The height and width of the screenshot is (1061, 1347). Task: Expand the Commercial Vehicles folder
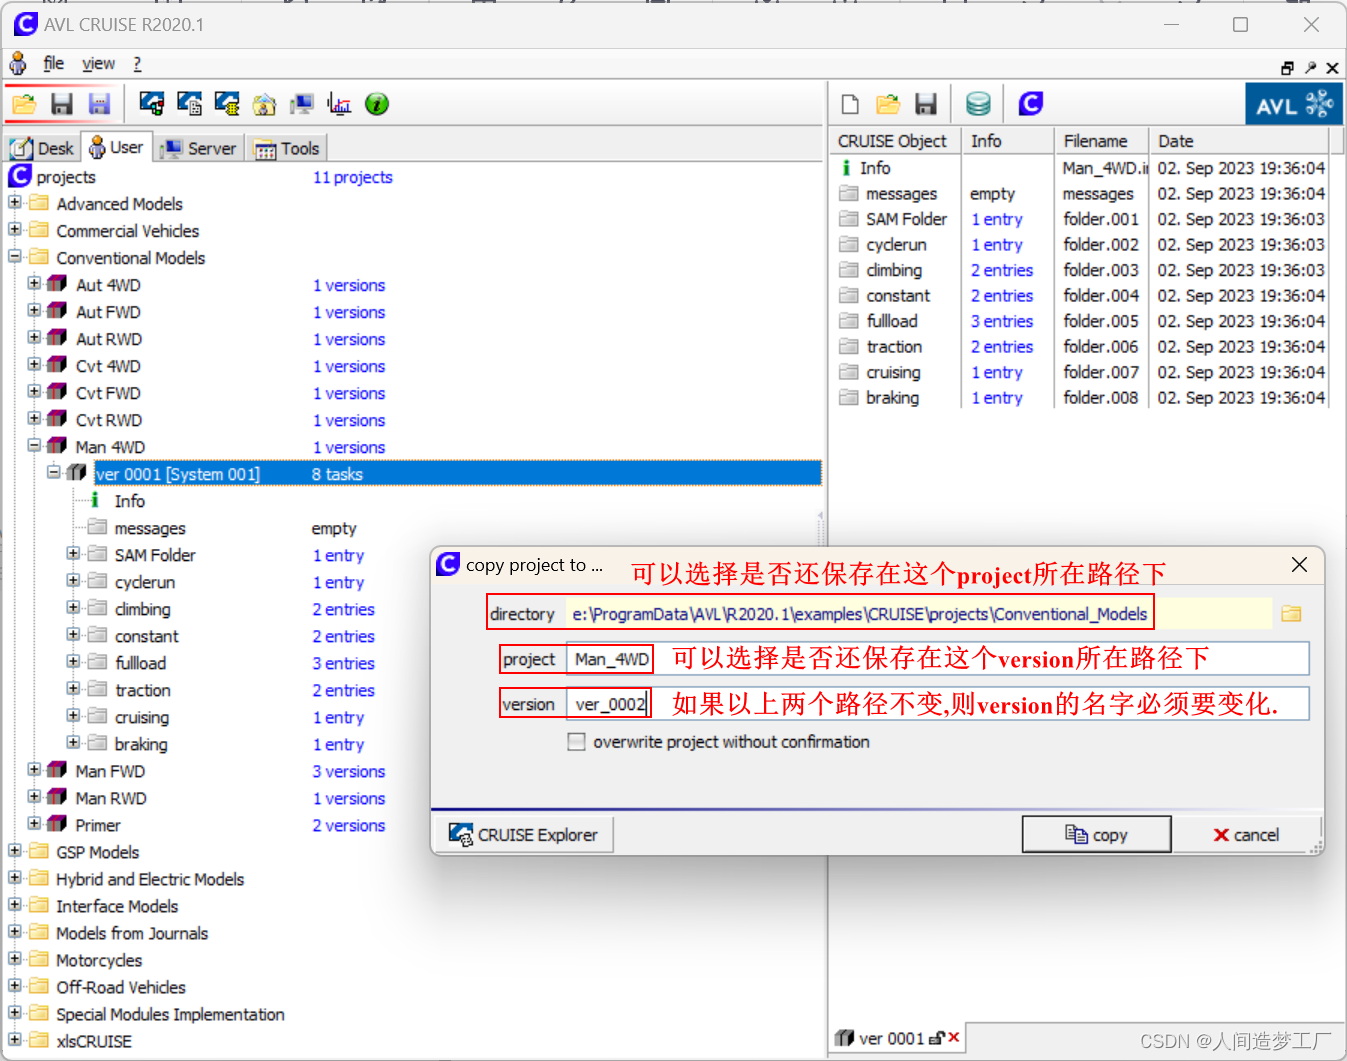(15, 230)
